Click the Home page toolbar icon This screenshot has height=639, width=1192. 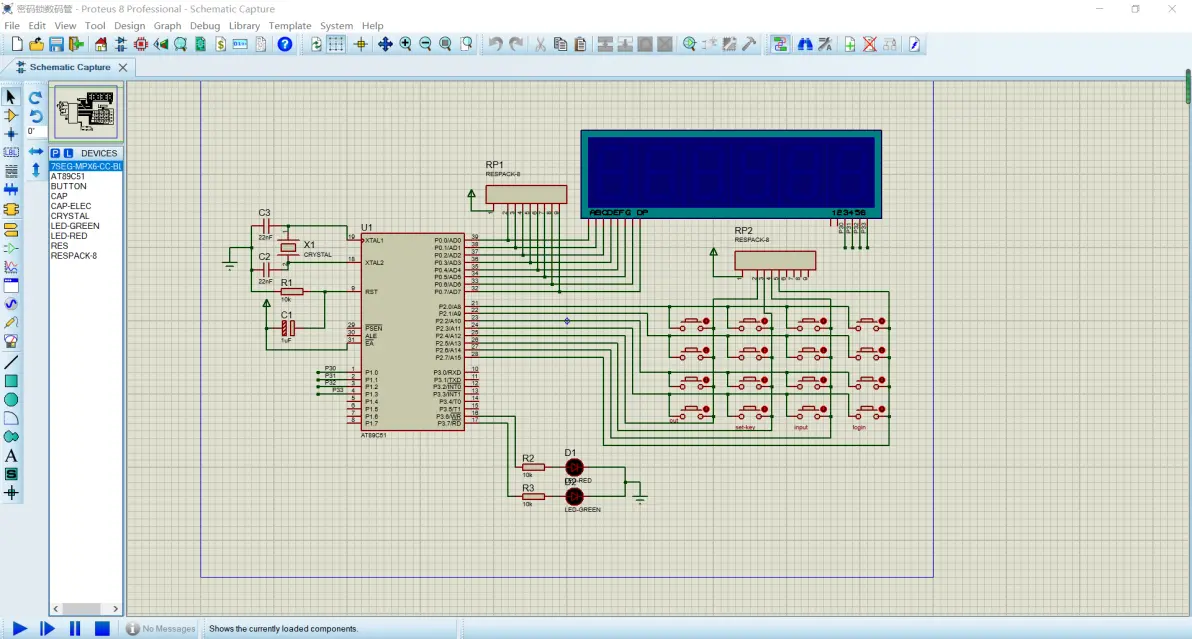pyautogui.click(x=101, y=44)
